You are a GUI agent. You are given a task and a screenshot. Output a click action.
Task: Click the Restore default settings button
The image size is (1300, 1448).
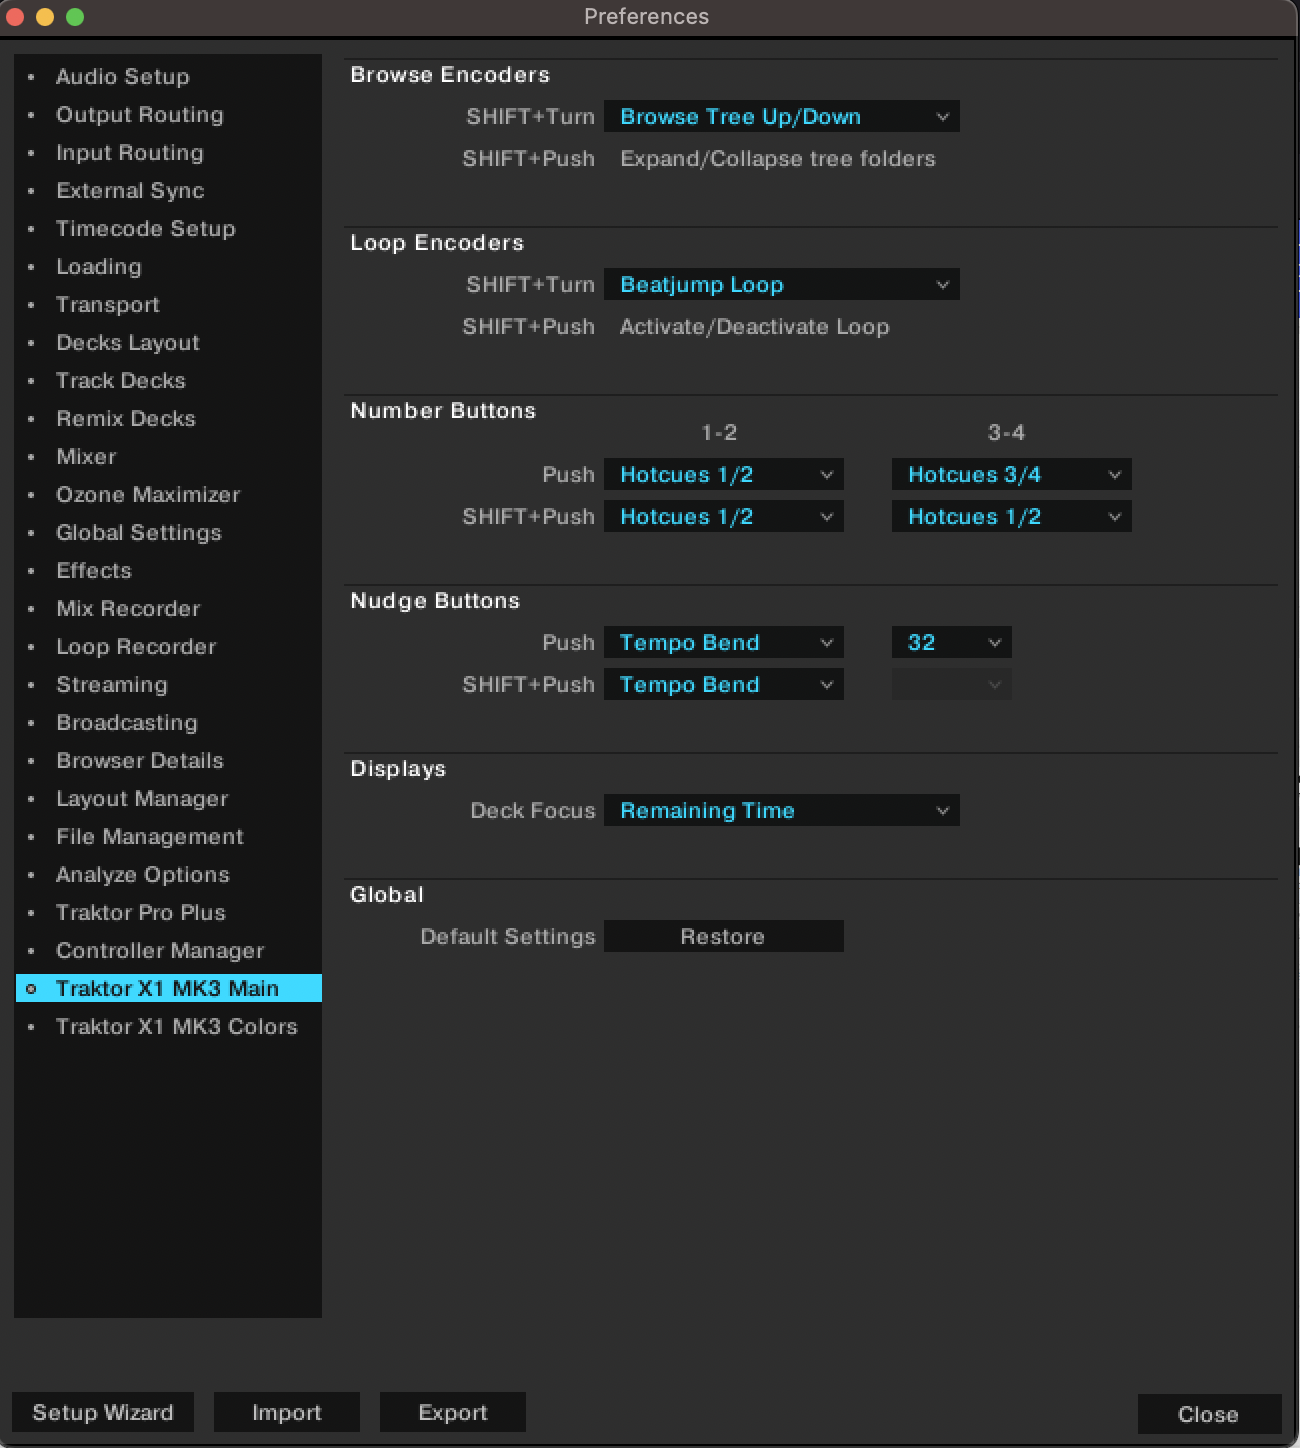[x=723, y=936]
